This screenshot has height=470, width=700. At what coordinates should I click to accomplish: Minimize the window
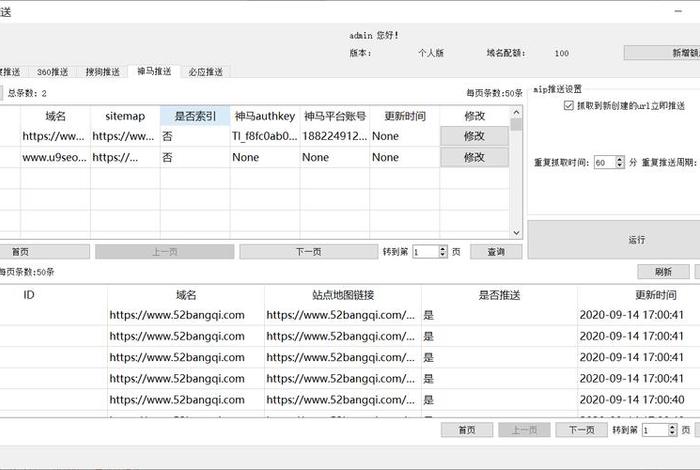678,11
